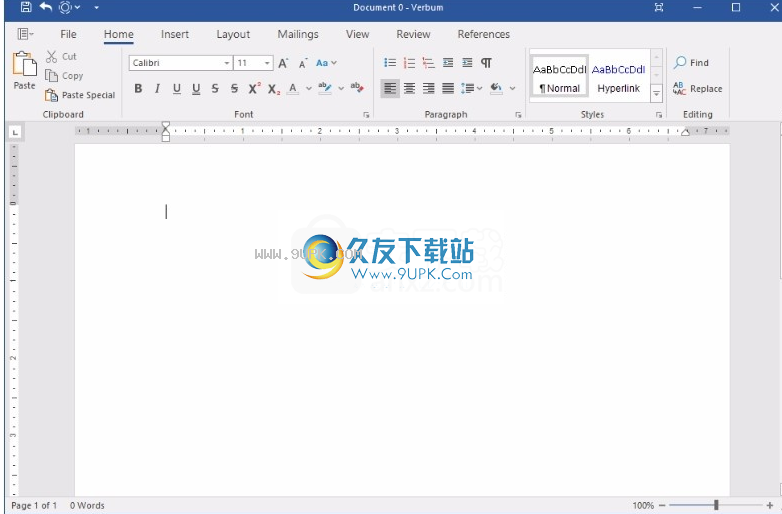The height and width of the screenshot is (514, 782).
Task: Toggle Superscript X² formatting
Action: (254, 88)
